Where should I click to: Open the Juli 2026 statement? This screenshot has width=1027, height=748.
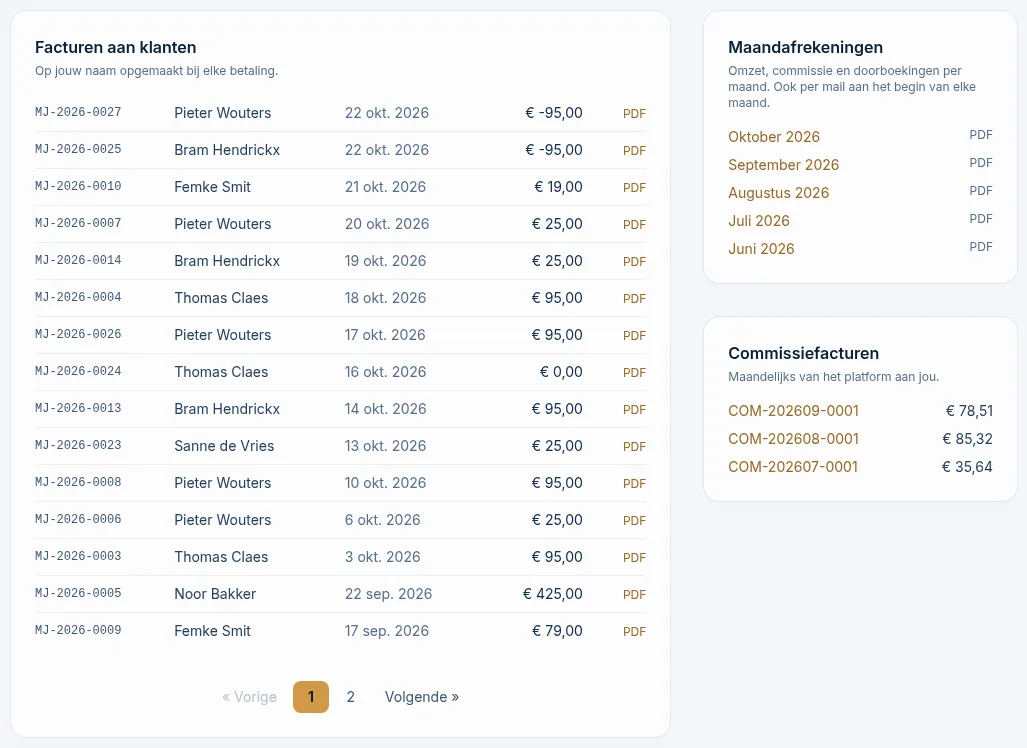pyautogui.click(x=758, y=221)
